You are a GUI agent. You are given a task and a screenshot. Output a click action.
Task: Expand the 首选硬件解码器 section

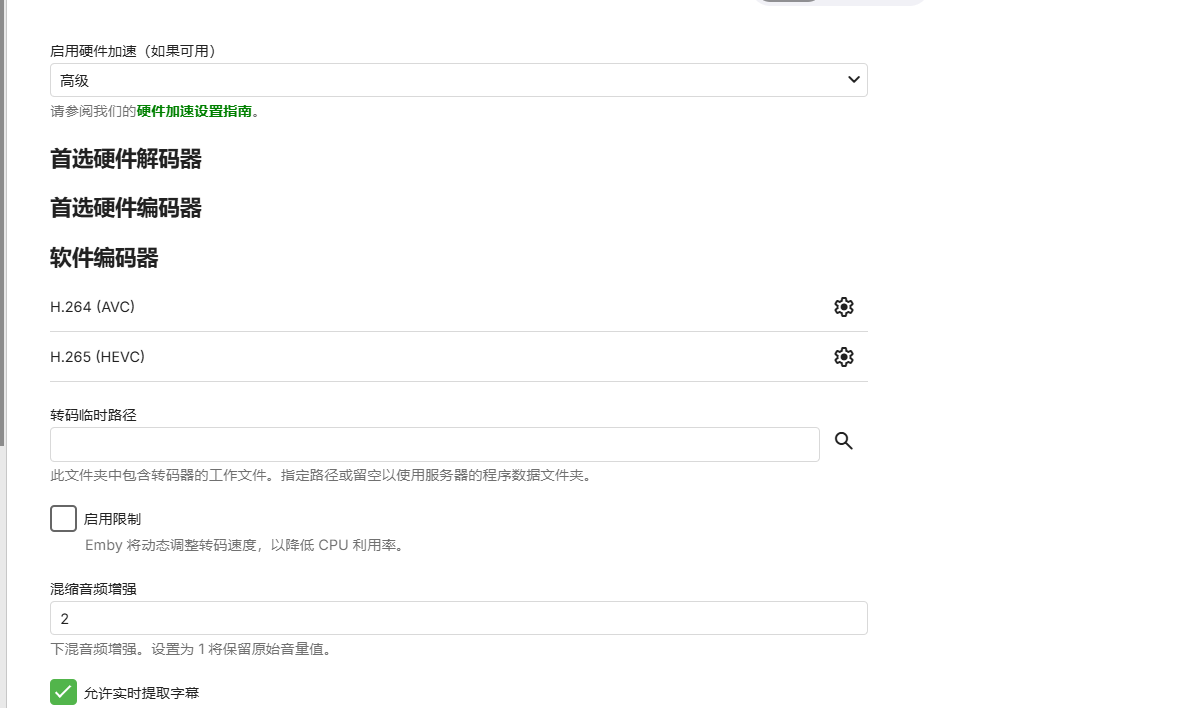tap(126, 159)
